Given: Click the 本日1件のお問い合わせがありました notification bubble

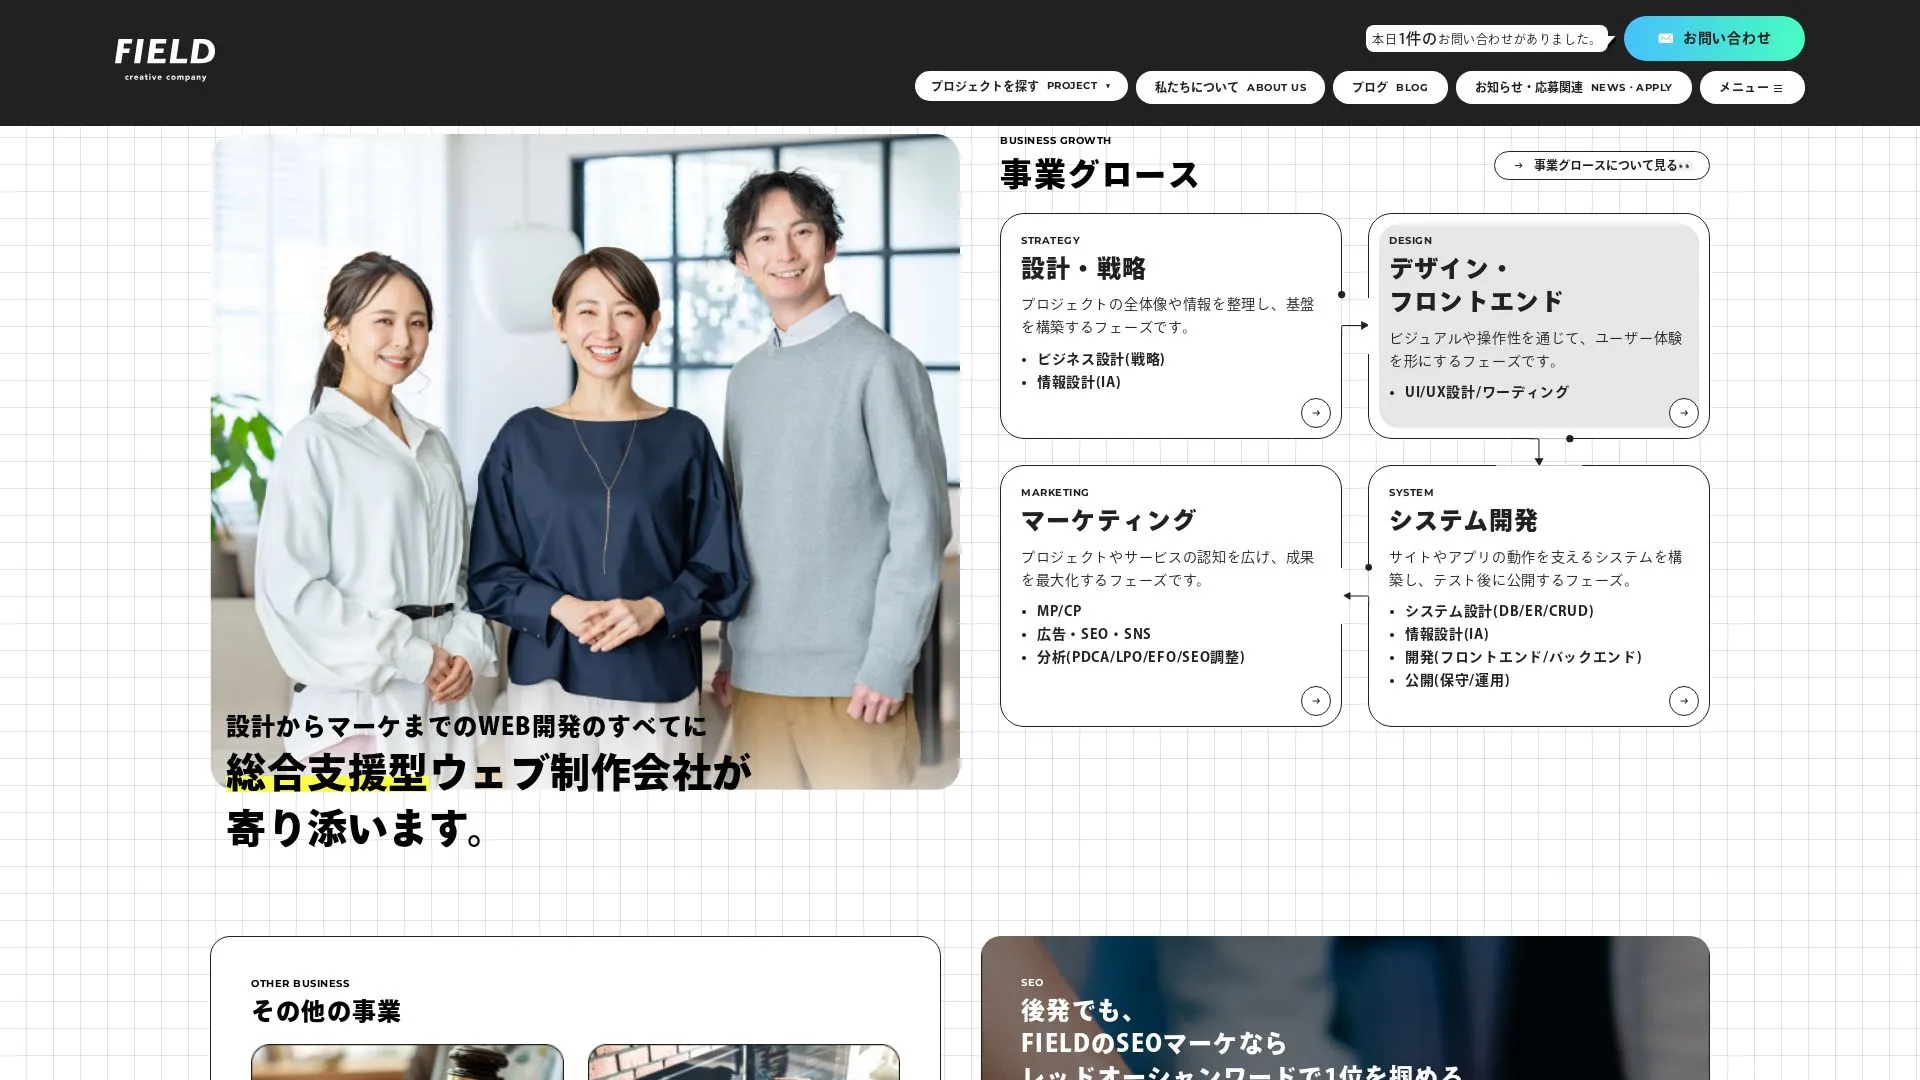Looking at the screenshot, I should [1487, 39].
